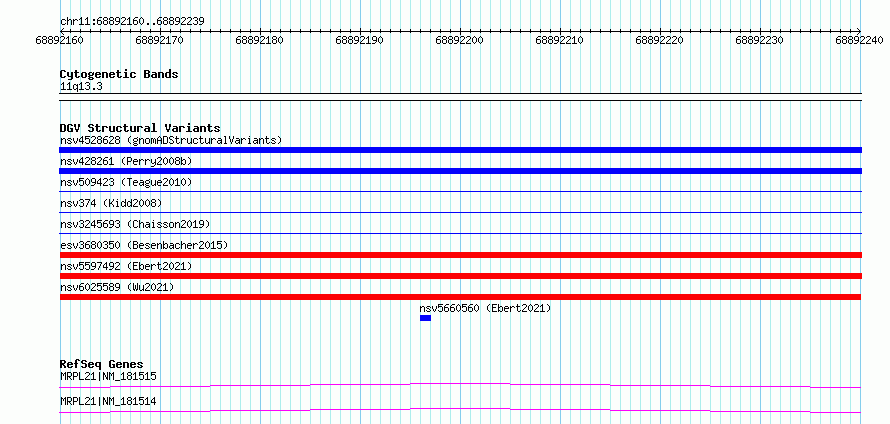Click ruler position 68892190
Screen dimensions: 890x424
point(359,40)
